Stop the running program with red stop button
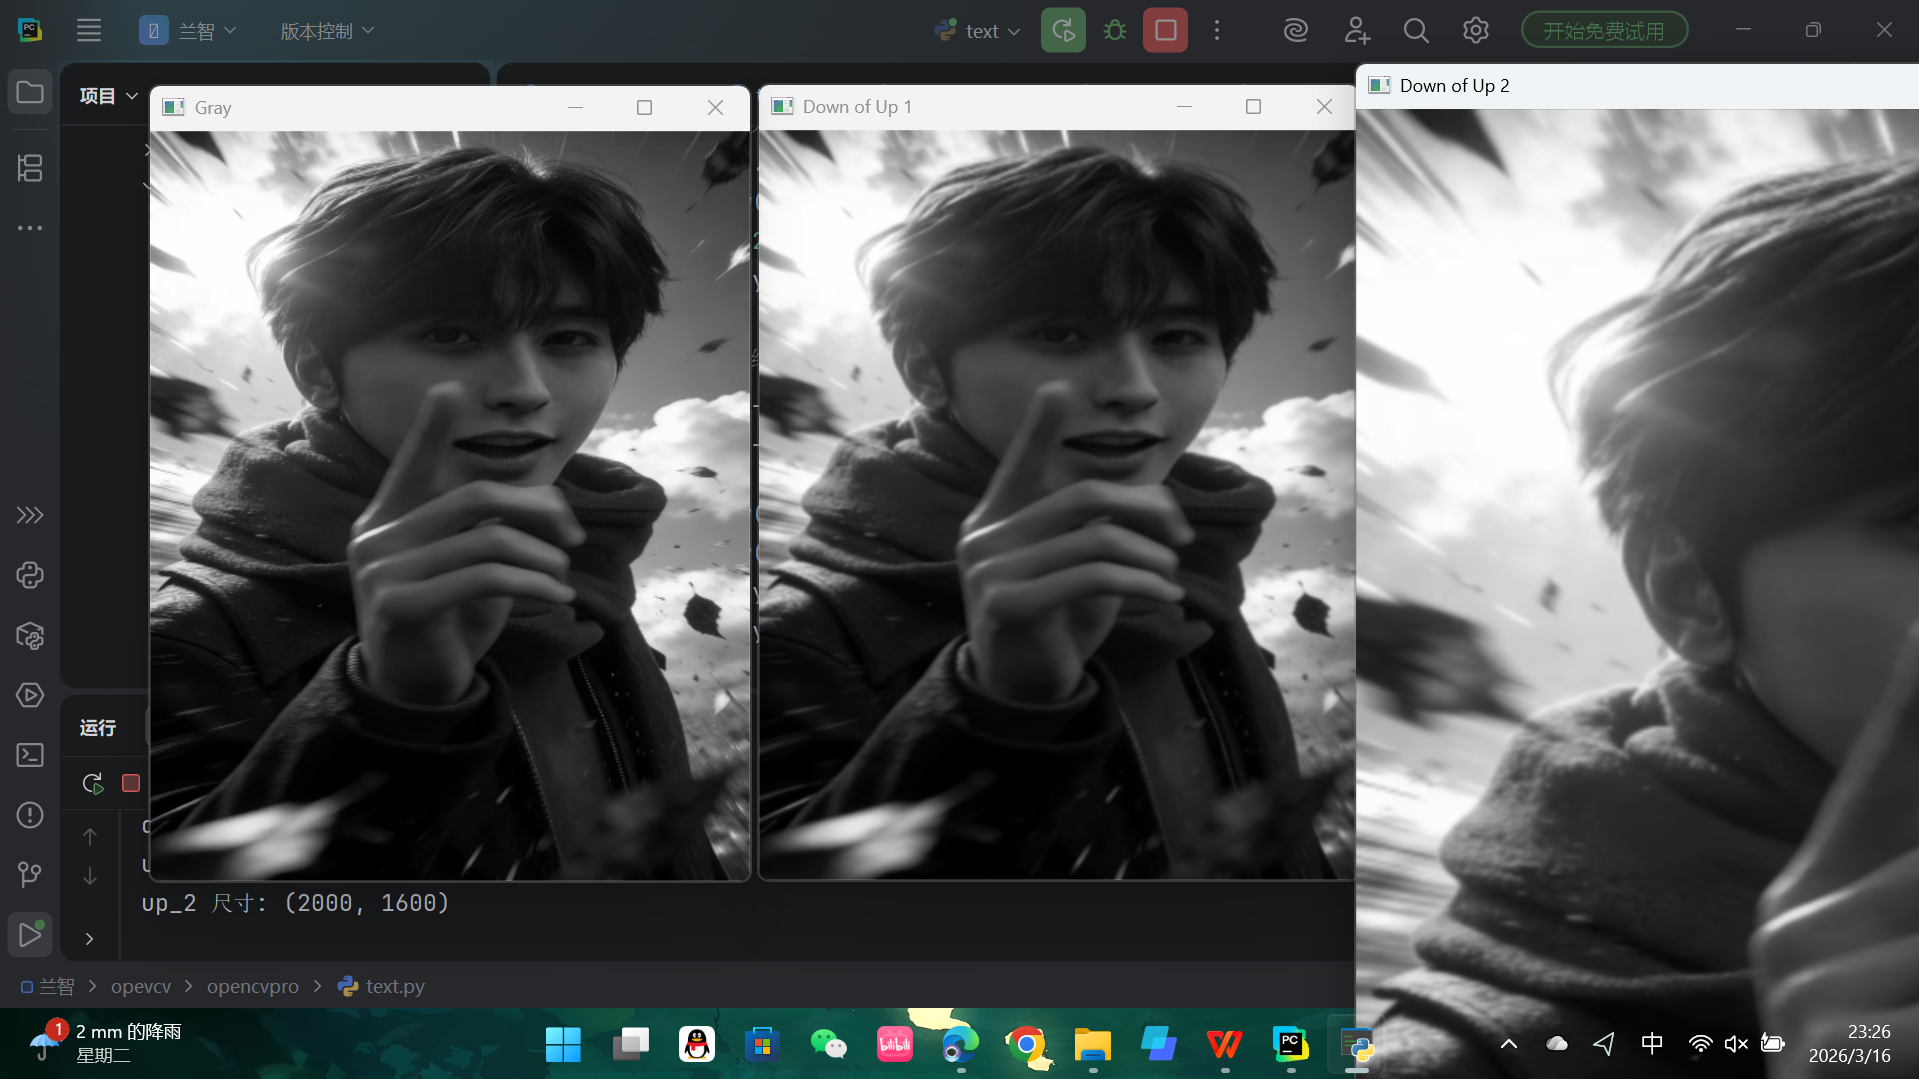Image resolution: width=1919 pixels, height=1079 pixels. point(1165,30)
